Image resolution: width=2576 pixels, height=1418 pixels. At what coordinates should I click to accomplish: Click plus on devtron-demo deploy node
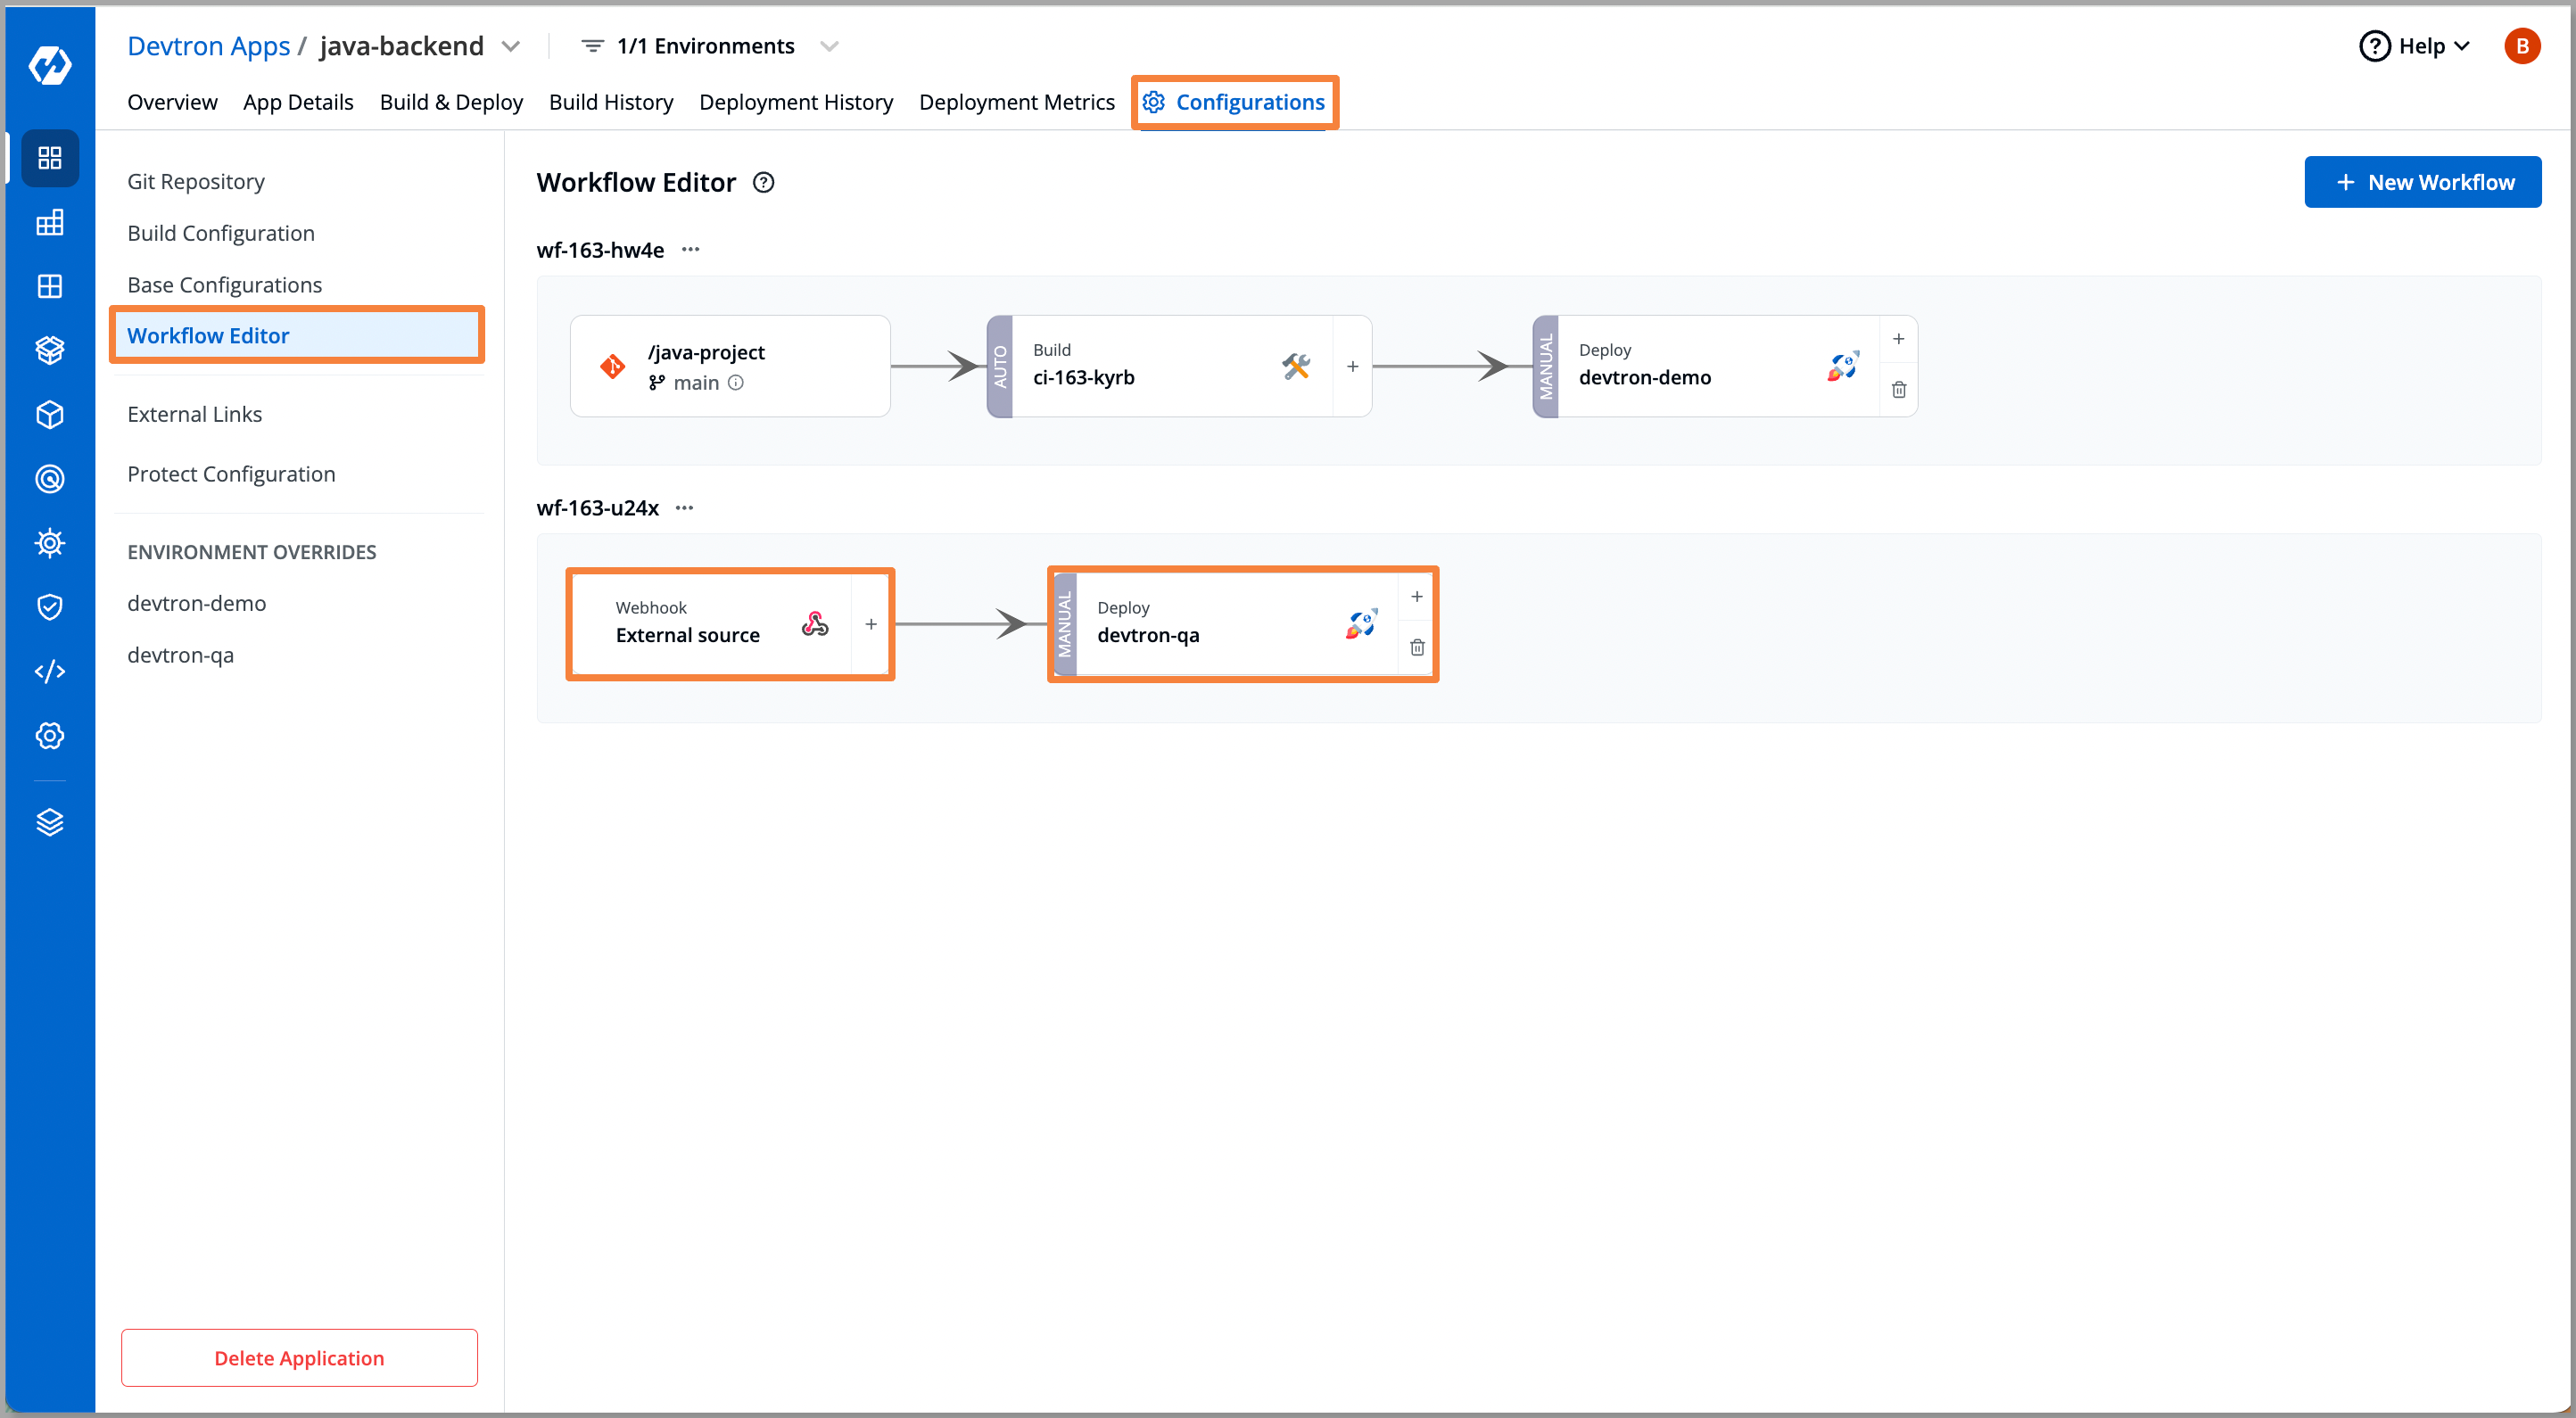click(x=1898, y=339)
